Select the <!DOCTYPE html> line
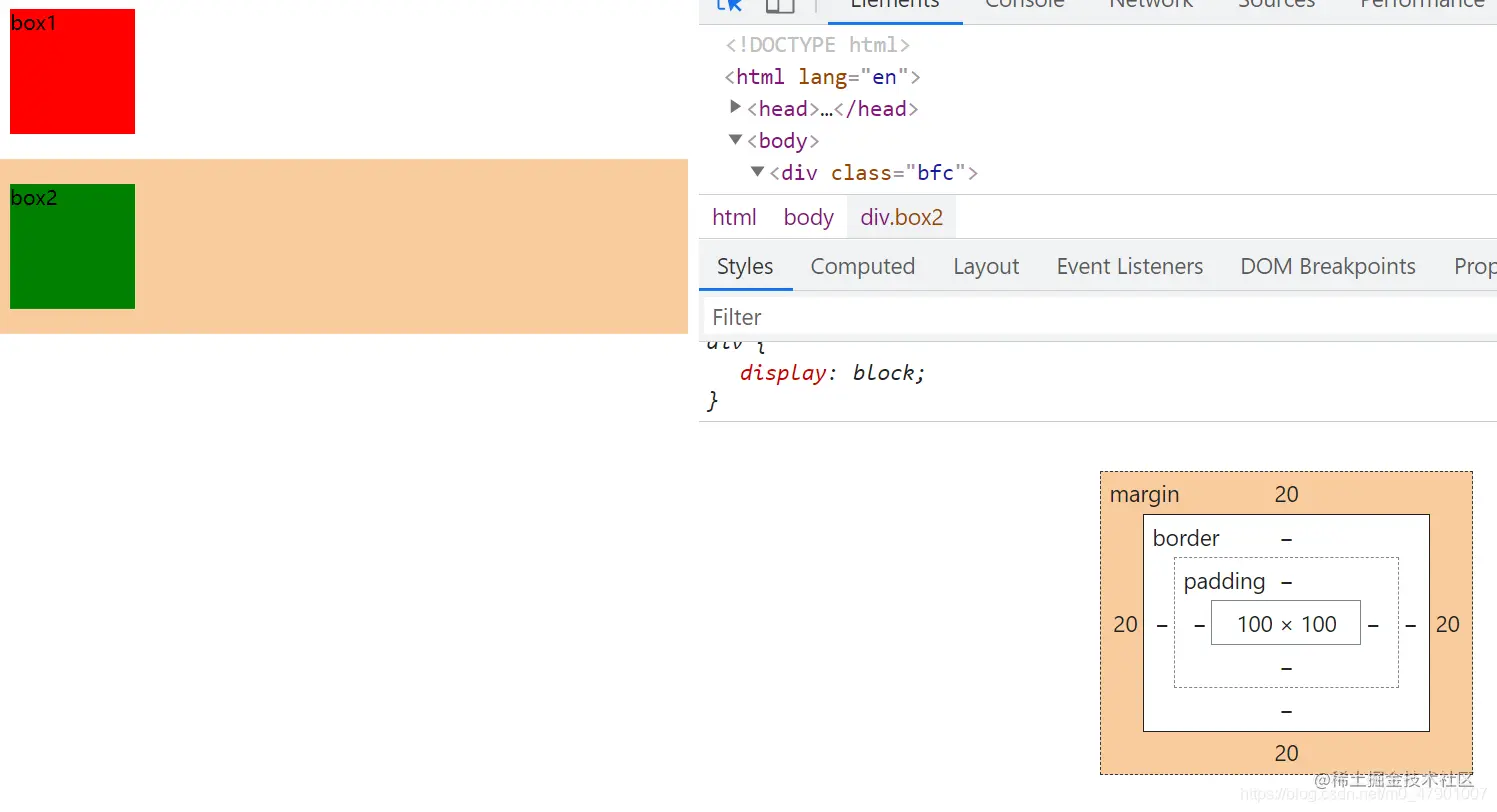1497x812 pixels. pos(818,45)
